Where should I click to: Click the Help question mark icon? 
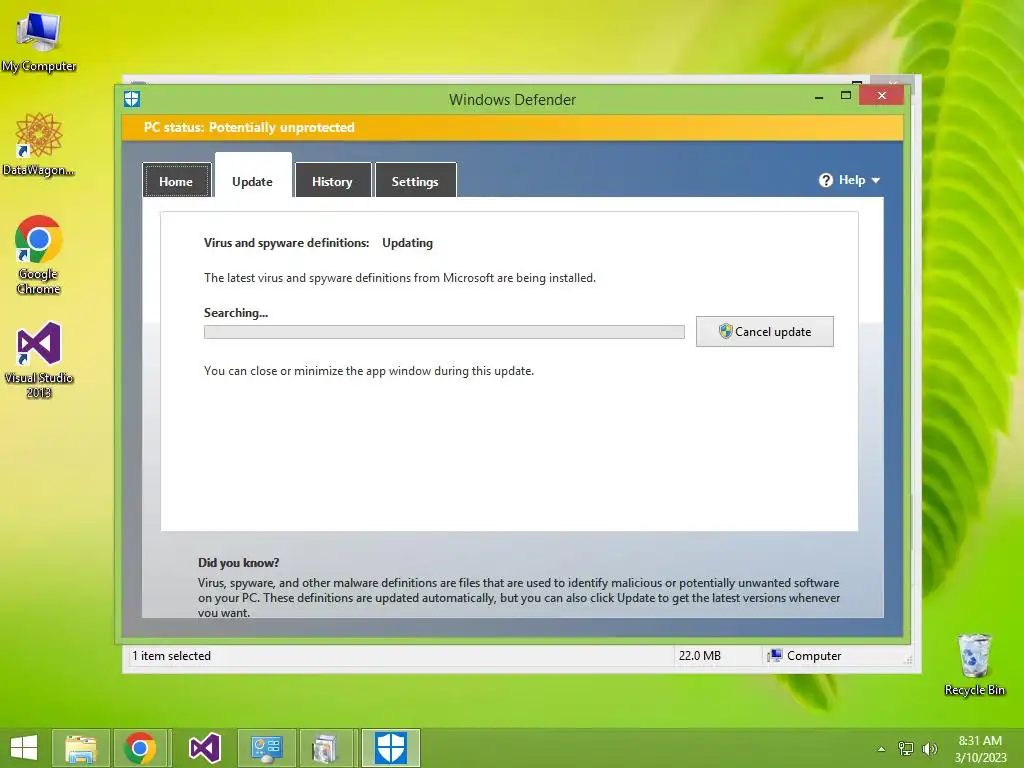coord(825,180)
